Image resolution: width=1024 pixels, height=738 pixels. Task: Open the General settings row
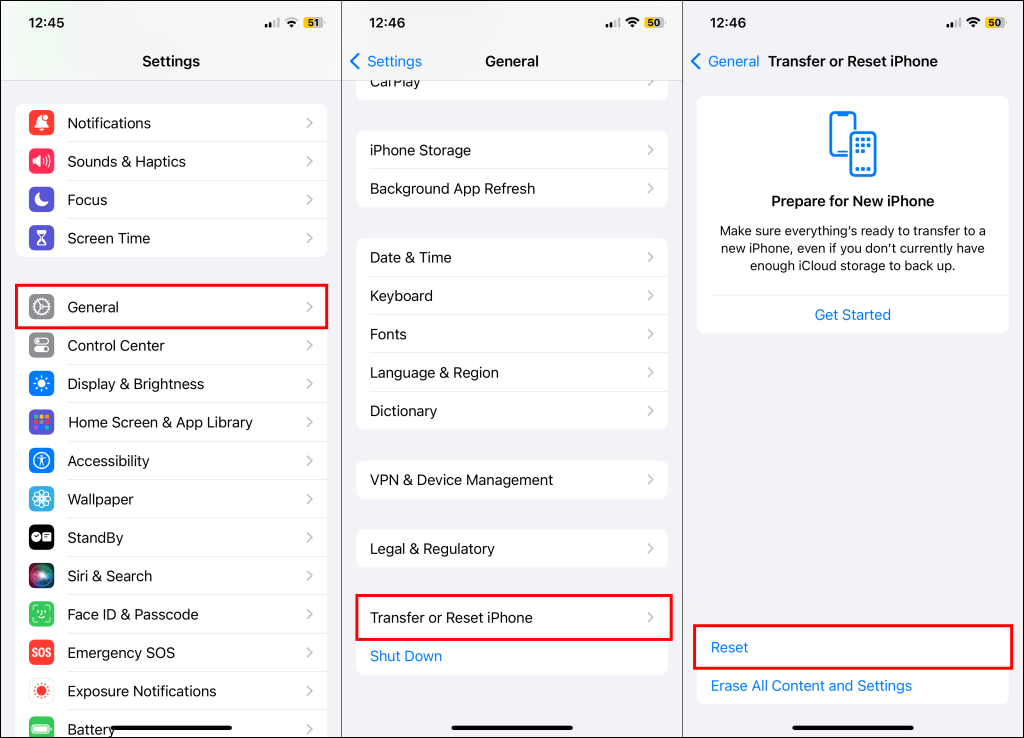(x=171, y=307)
